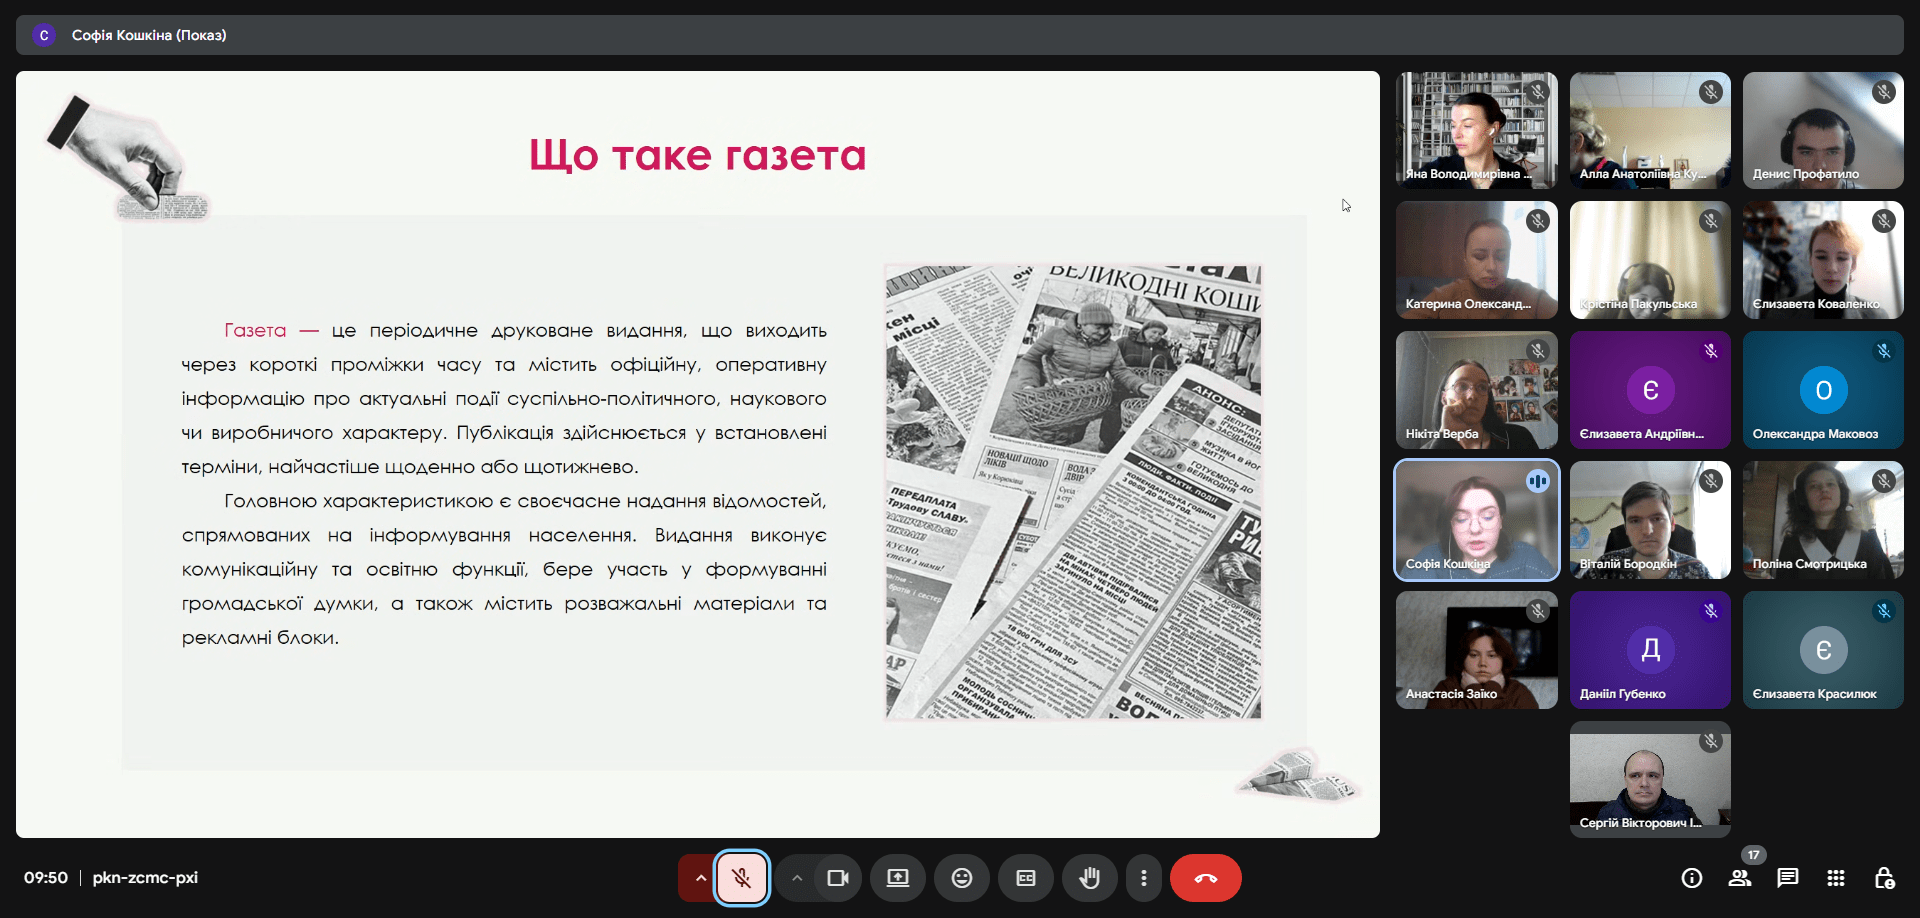Image resolution: width=1920 pixels, height=918 pixels.
Task: Click the present screen icon
Action: click(897, 878)
